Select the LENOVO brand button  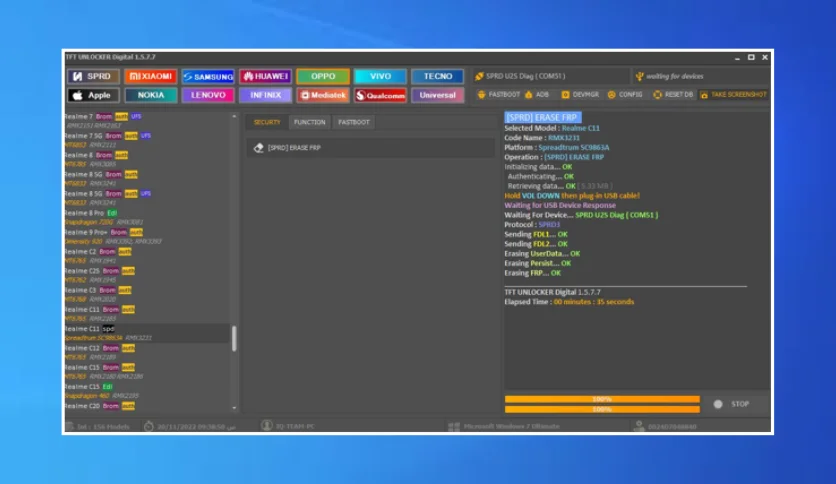208,95
